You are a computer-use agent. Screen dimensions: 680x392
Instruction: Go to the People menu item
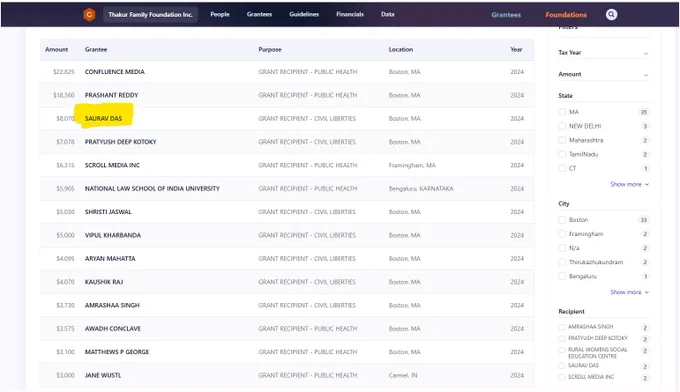[x=220, y=14]
